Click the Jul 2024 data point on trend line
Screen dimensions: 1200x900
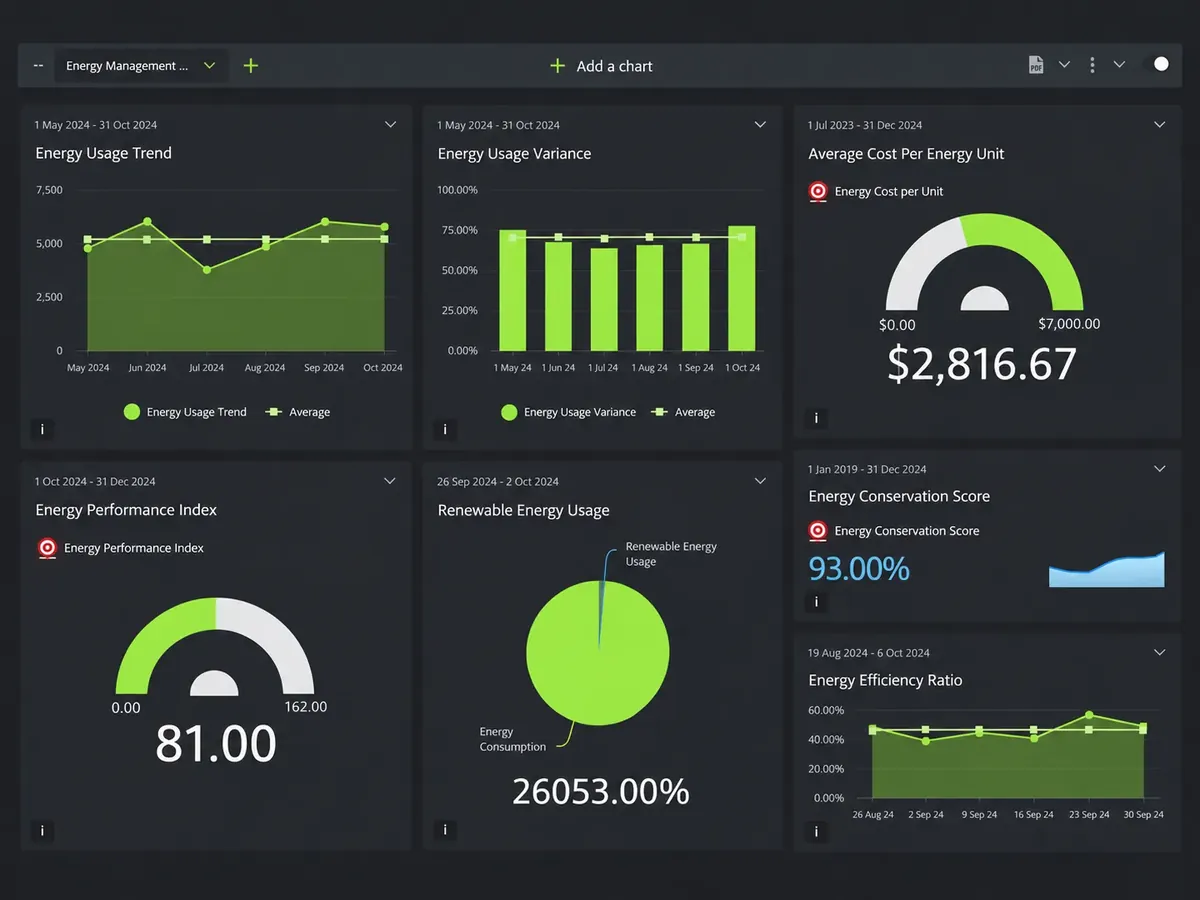tap(207, 270)
